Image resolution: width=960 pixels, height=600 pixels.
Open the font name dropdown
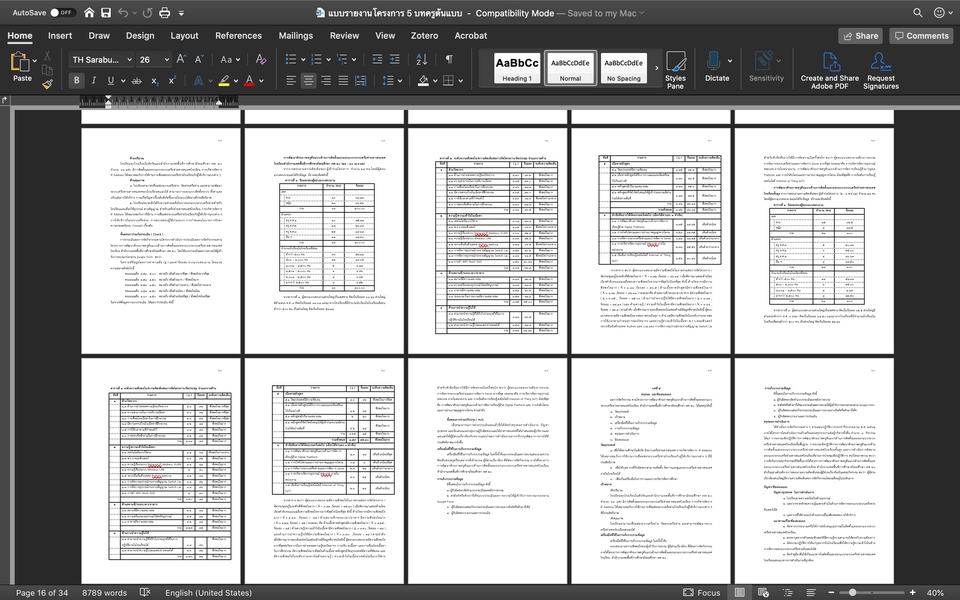coord(129,59)
